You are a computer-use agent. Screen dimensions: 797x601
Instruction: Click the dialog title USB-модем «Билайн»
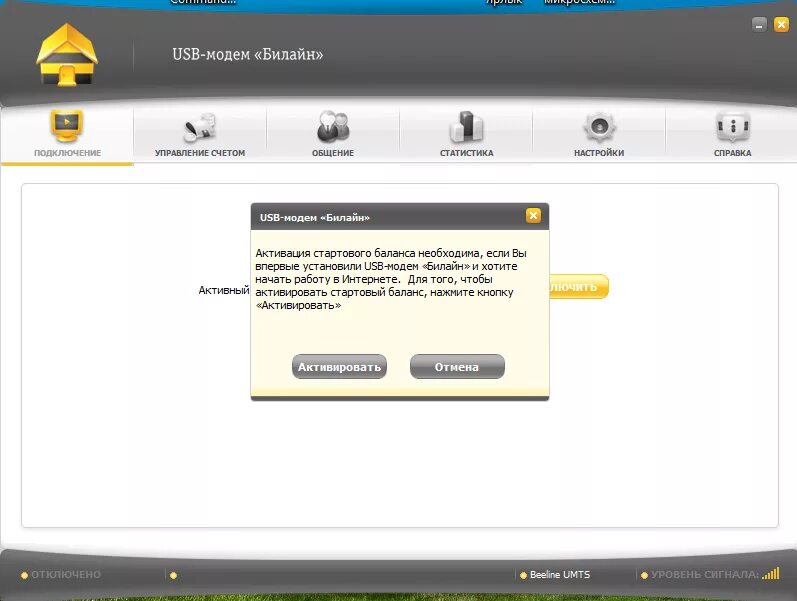click(315, 218)
